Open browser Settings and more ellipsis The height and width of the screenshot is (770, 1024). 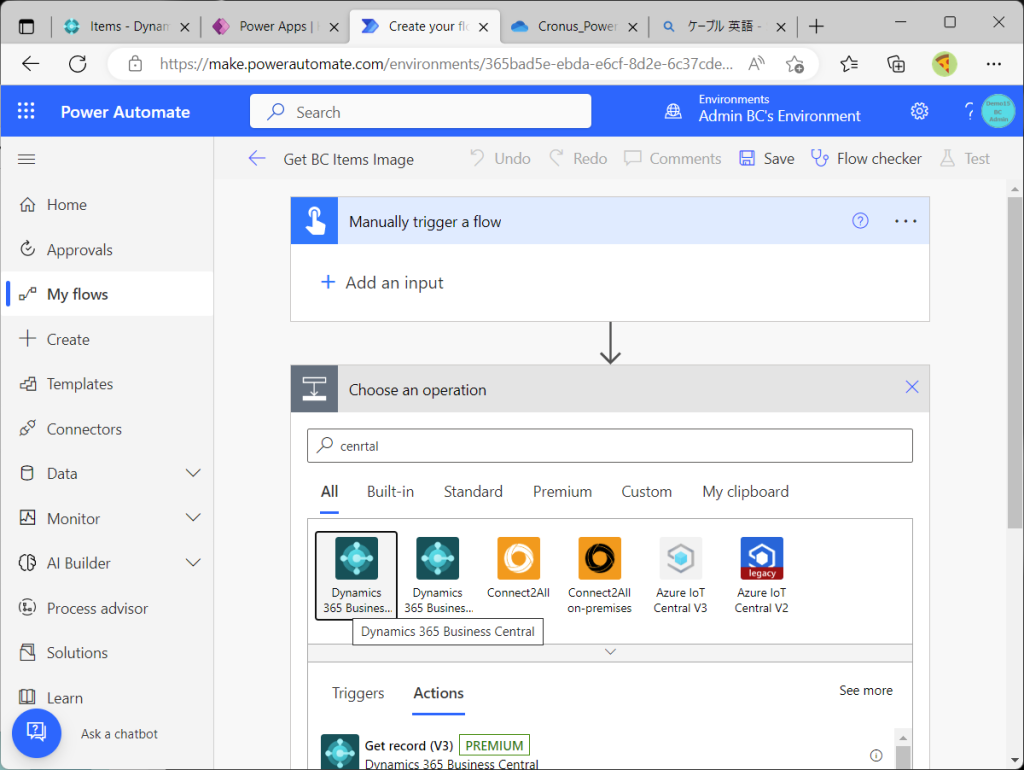pyautogui.click(x=993, y=63)
